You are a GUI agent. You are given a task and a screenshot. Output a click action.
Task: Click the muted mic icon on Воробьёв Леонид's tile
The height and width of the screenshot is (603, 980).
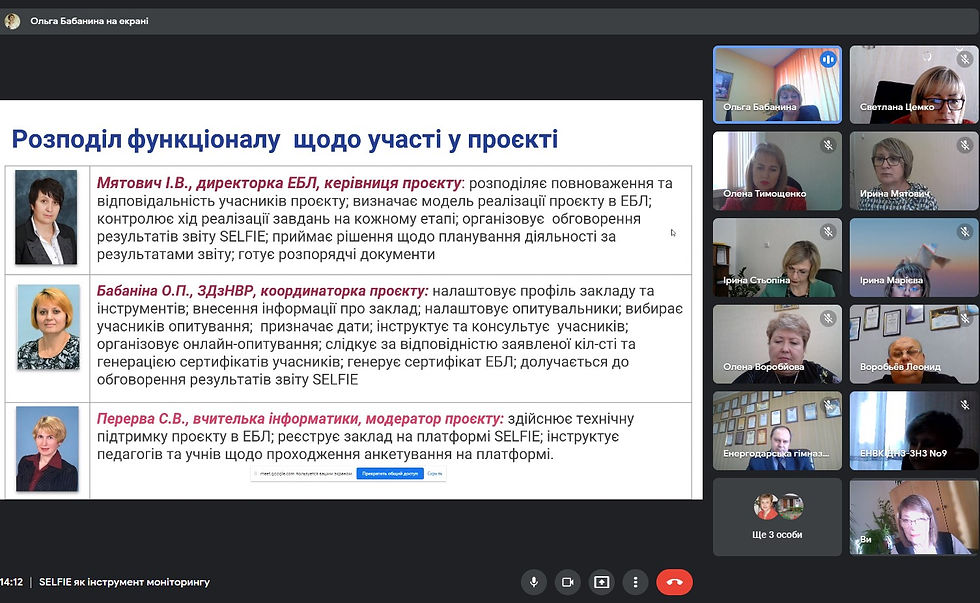964,319
